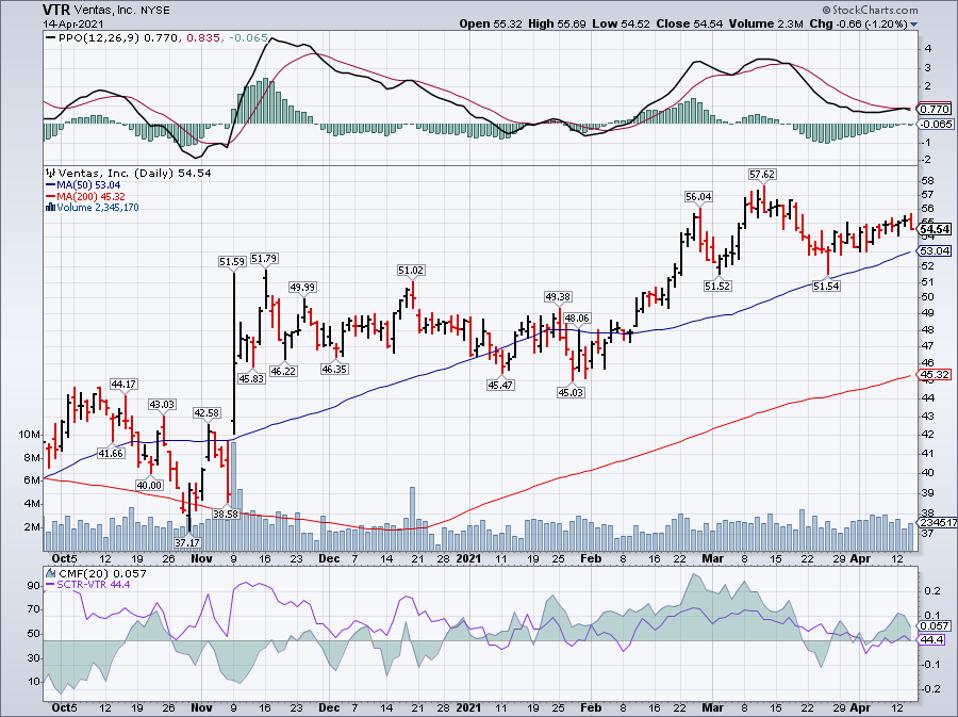Click the MA(50) 53.04 legend entry
The width and height of the screenshot is (958, 717).
point(88,185)
